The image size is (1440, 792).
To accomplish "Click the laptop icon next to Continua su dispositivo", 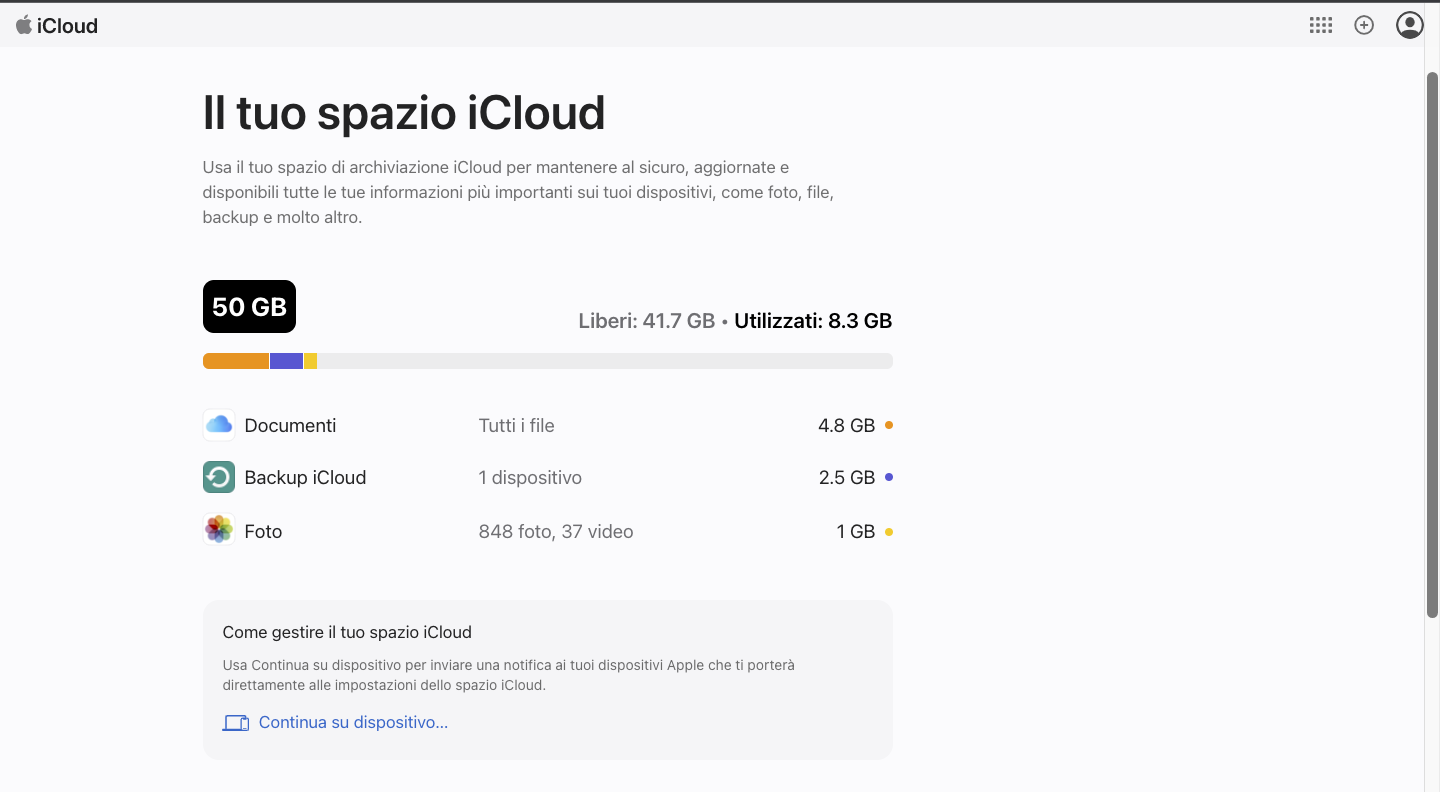I will click(x=236, y=722).
